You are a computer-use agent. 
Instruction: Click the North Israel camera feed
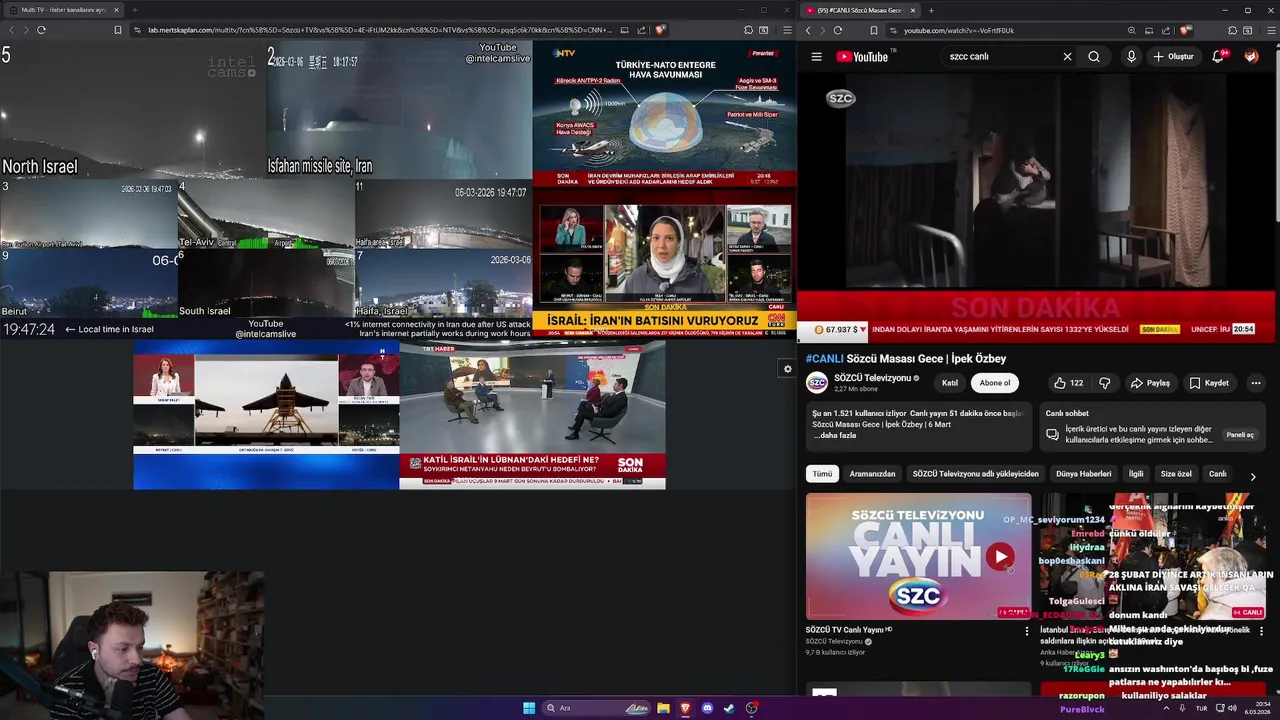pyautogui.click(x=133, y=110)
